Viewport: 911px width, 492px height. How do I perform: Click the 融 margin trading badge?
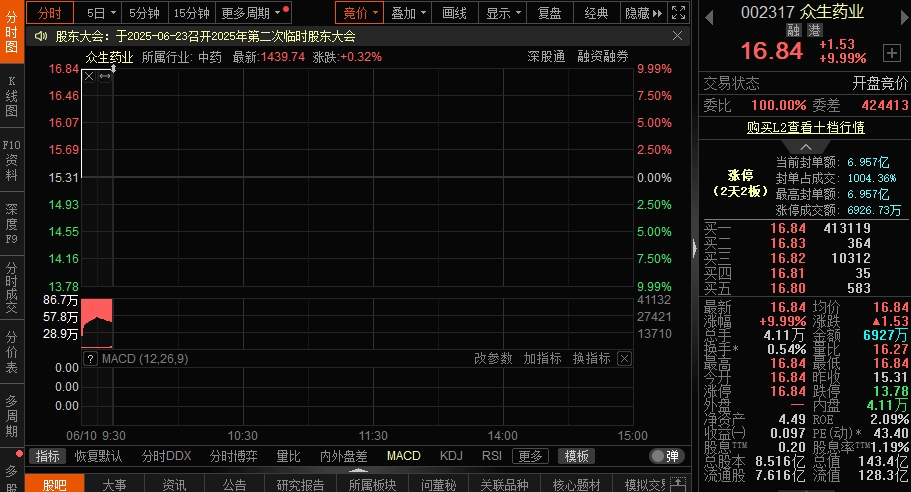click(x=794, y=30)
